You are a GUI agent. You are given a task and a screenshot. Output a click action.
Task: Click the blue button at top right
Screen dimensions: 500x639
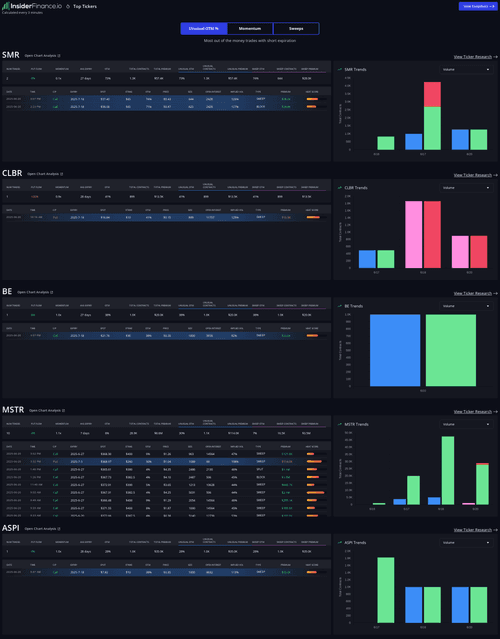[478, 6]
